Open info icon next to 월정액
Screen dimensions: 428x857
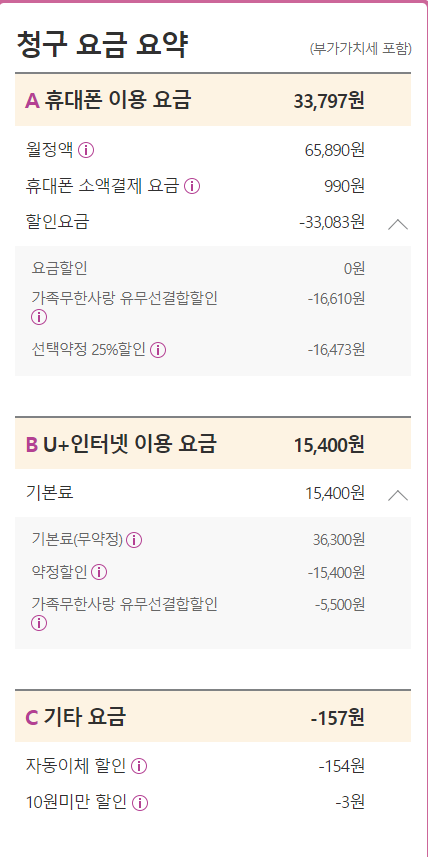86,150
